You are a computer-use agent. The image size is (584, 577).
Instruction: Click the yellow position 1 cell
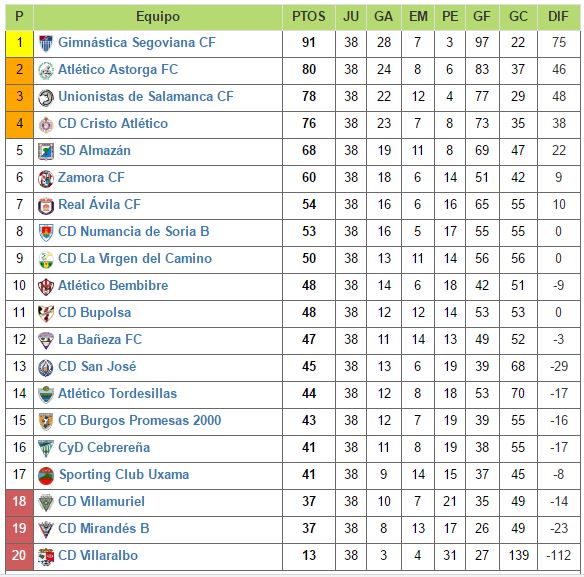pyautogui.click(x=19, y=44)
